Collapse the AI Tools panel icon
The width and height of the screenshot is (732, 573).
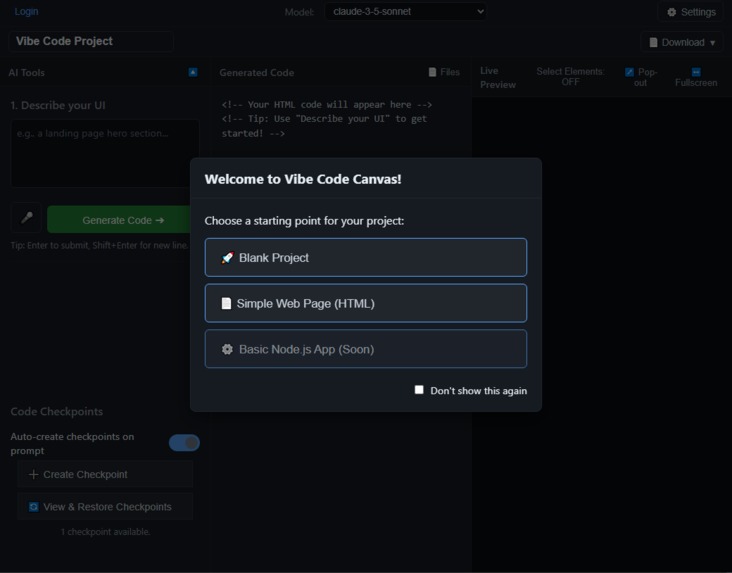click(x=193, y=72)
